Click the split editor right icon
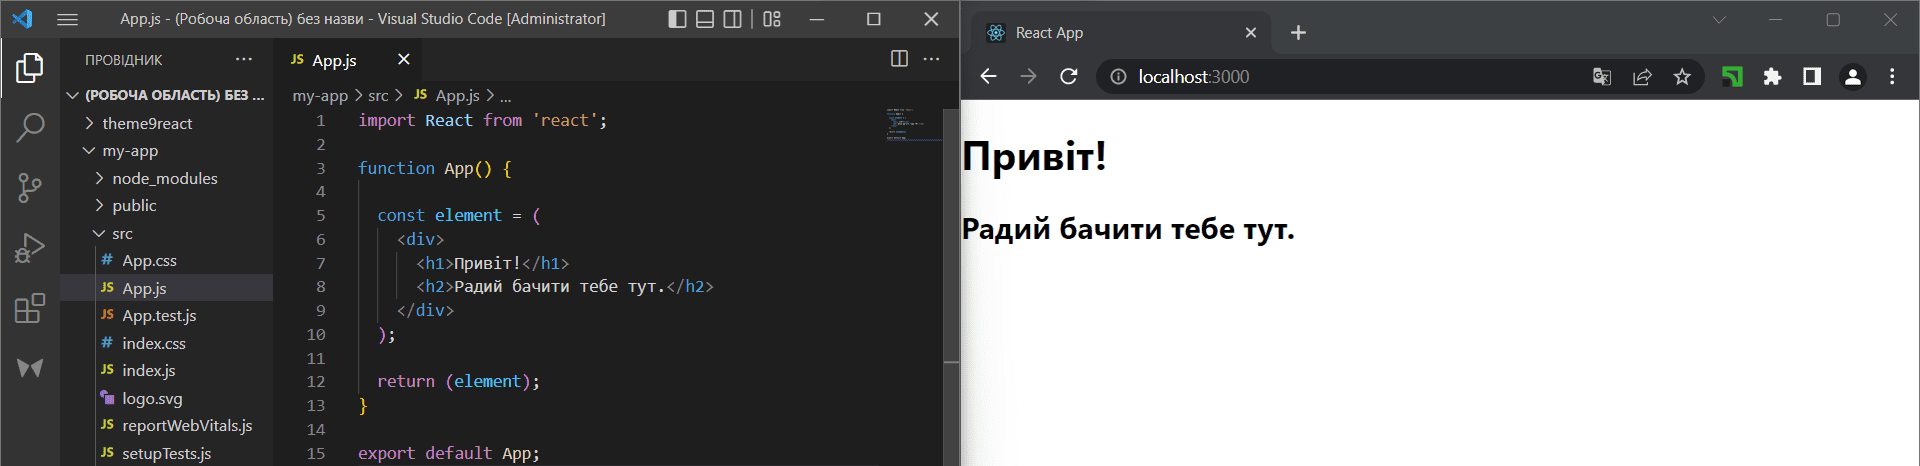1920x466 pixels. (899, 59)
